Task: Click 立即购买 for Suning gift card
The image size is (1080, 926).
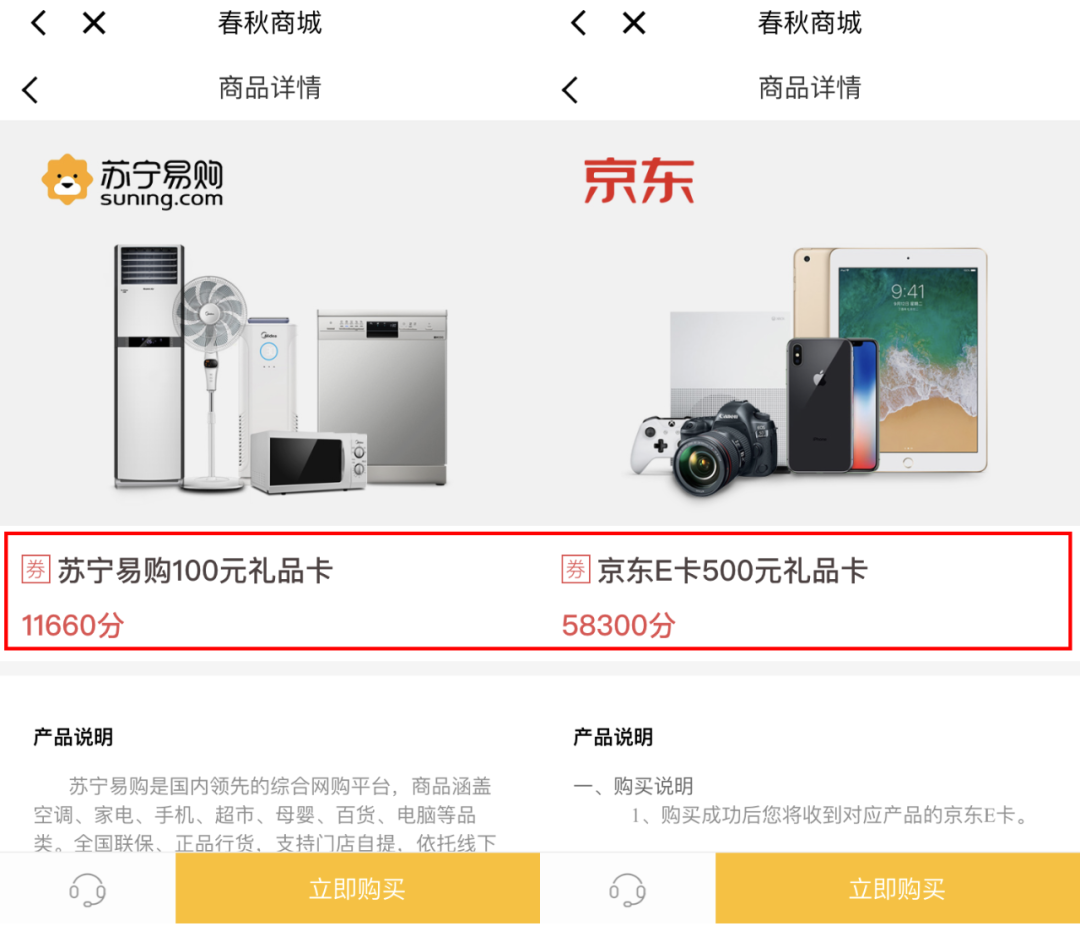Action: [357, 888]
